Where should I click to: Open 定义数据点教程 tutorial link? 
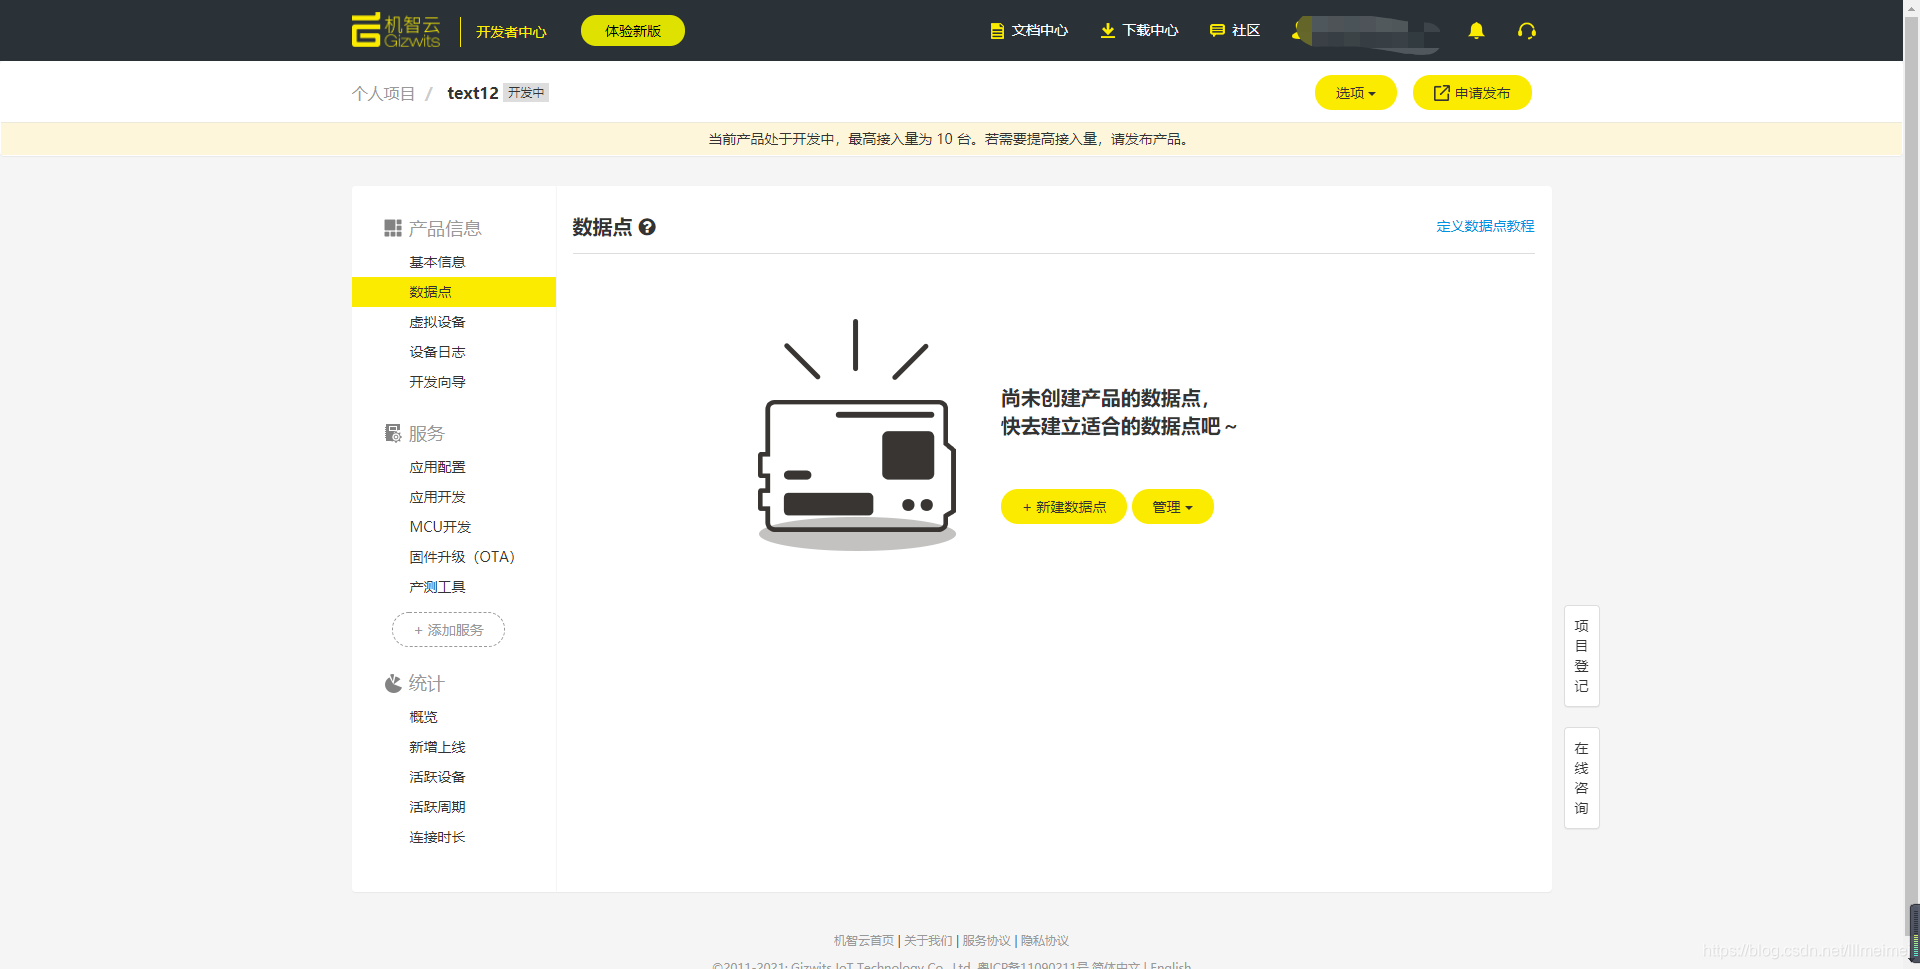(1485, 226)
